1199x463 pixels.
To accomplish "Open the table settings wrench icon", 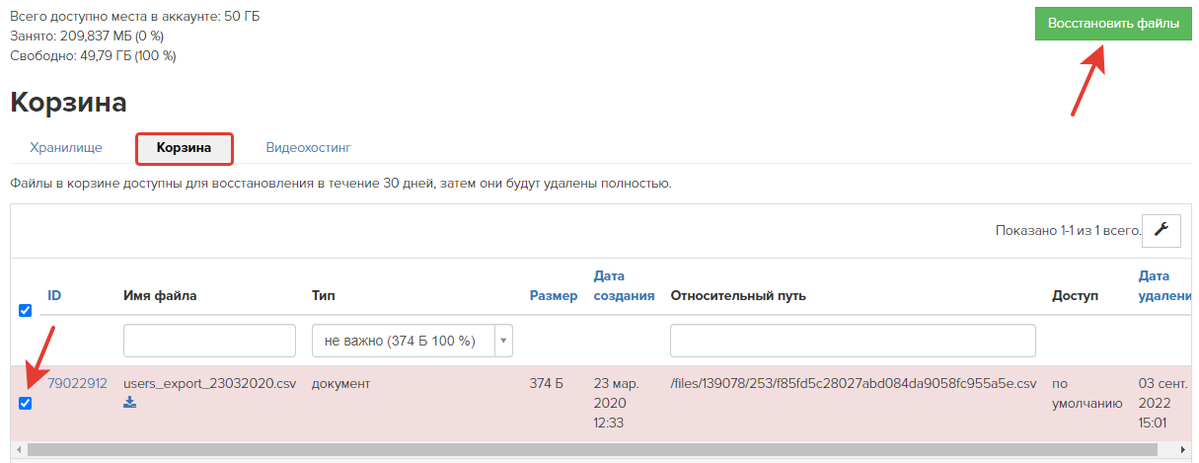I will tap(1161, 230).
